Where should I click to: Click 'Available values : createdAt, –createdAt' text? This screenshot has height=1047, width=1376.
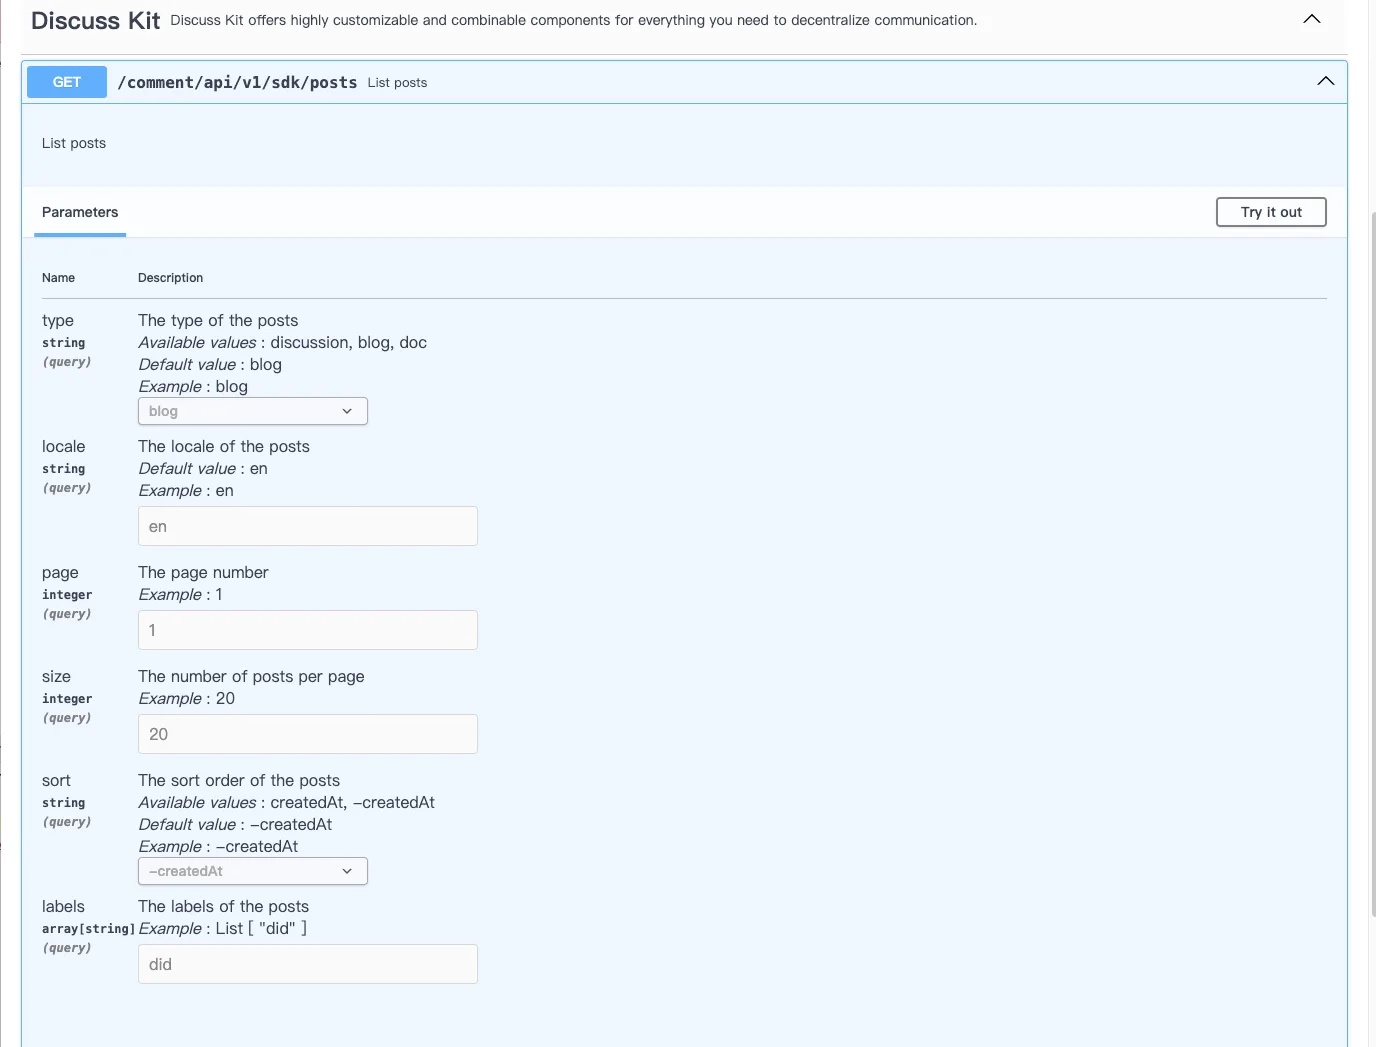click(287, 802)
